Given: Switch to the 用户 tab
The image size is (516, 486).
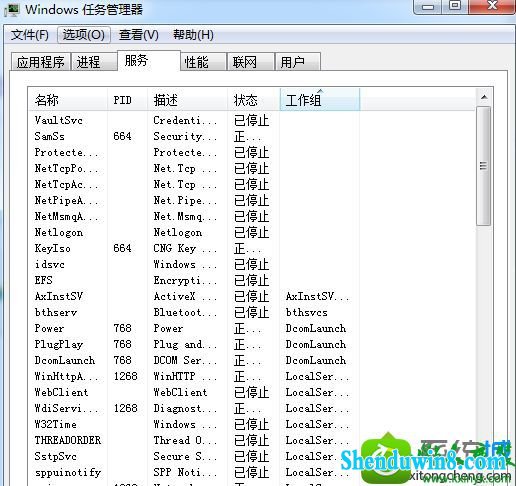Looking at the screenshot, I should coord(297,62).
